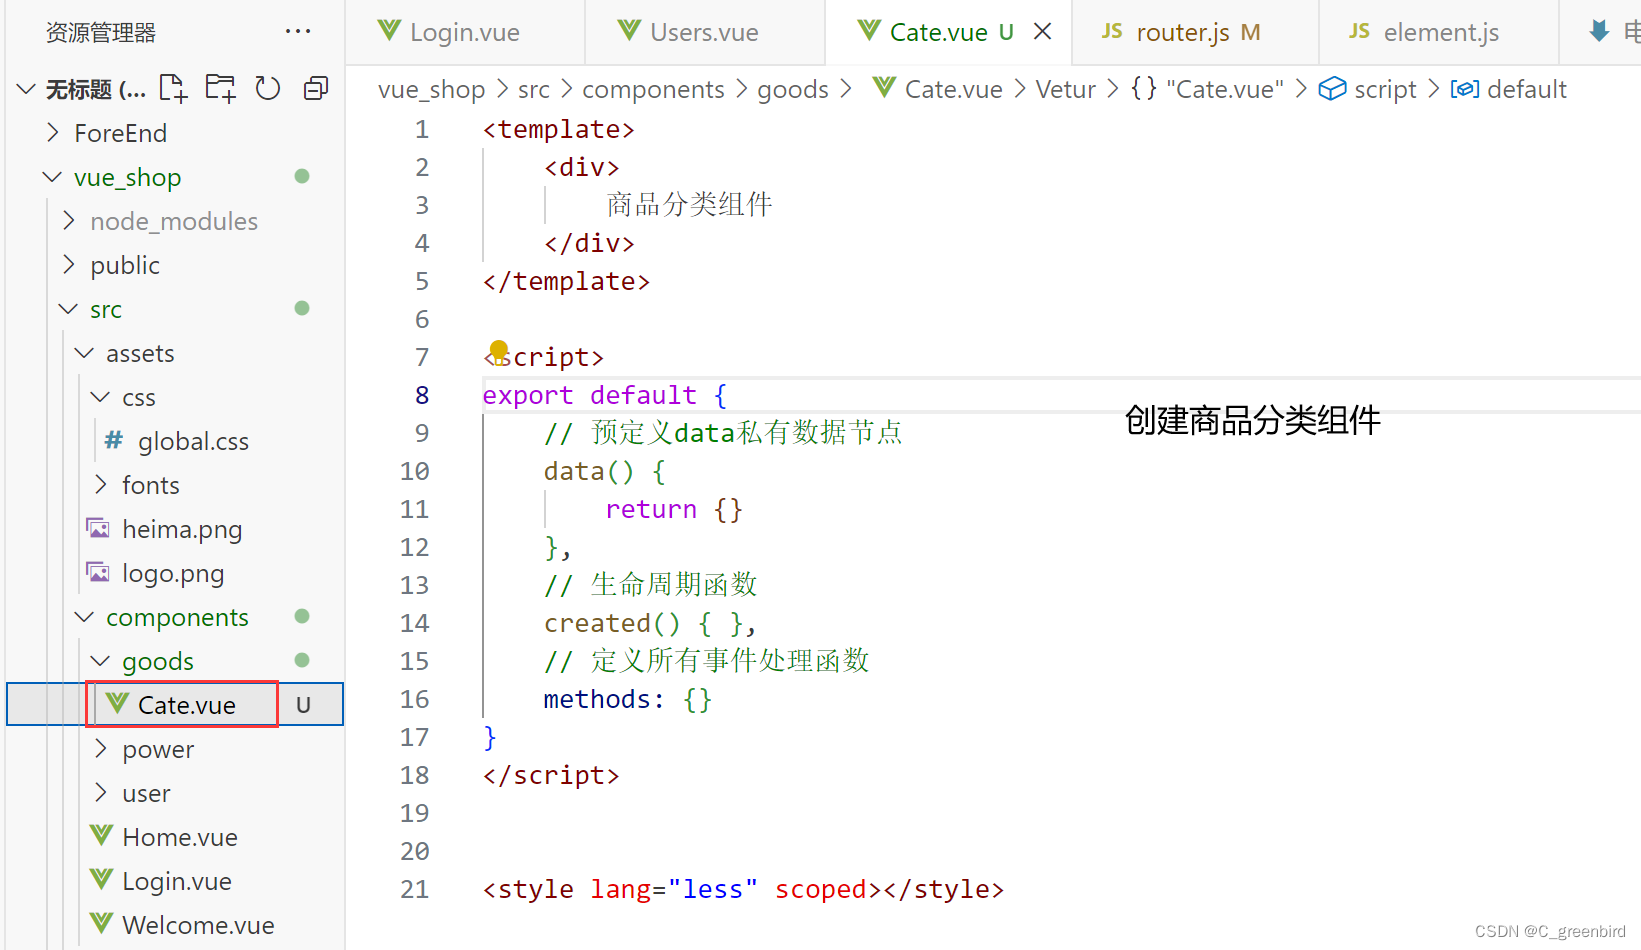Open Home.vue in the file tree
Image resolution: width=1641 pixels, height=950 pixels.
[x=180, y=837]
